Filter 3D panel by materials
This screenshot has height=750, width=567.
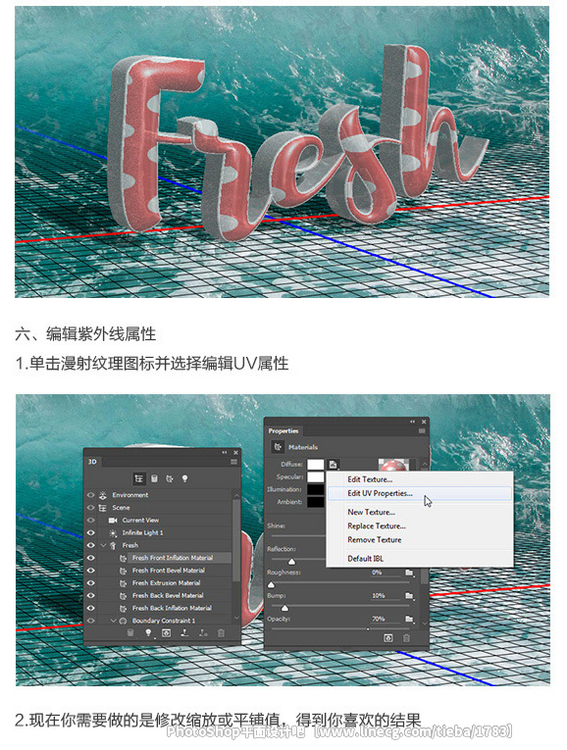pos(169,478)
